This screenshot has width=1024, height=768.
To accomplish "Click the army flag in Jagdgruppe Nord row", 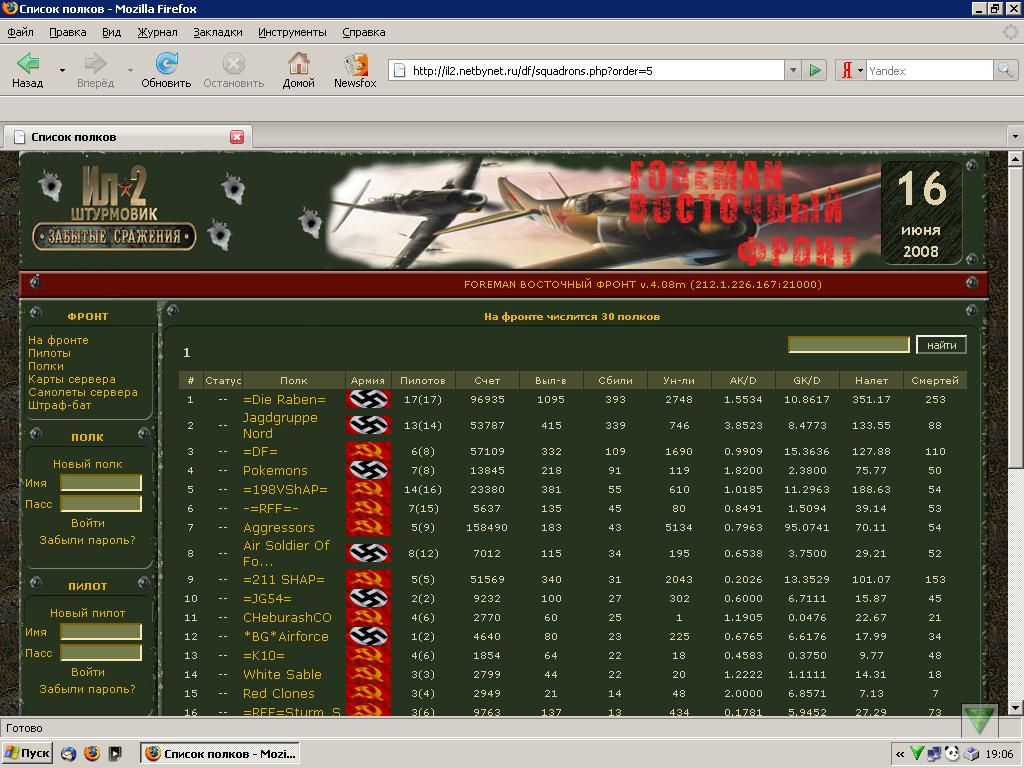I will (x=368, y=425).
